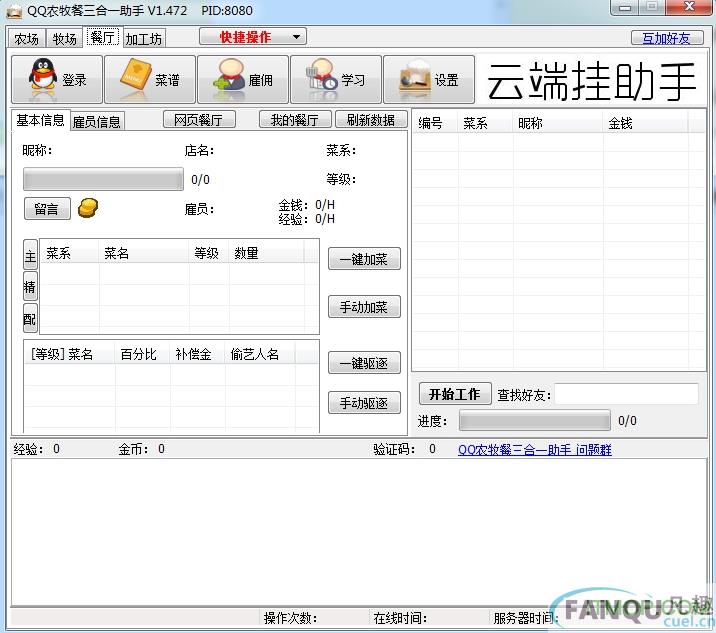Click the 一键加菜 button
716x633 pixels.
[x=364, y=259]
